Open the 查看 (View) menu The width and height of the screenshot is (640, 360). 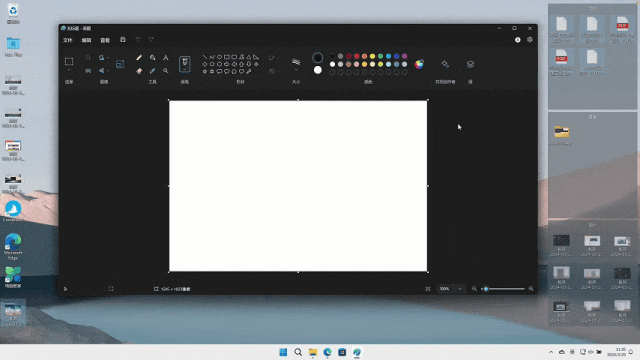click(x=105, y=40)
